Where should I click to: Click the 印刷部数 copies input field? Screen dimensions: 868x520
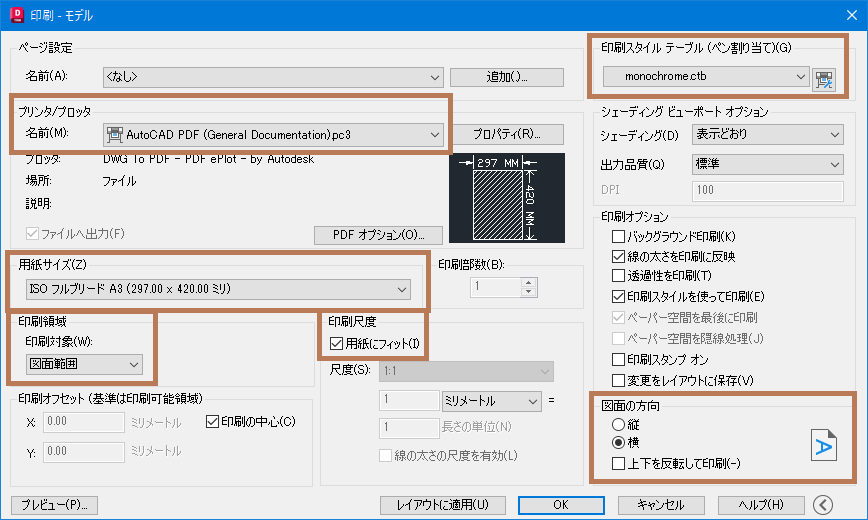[496, 287]
